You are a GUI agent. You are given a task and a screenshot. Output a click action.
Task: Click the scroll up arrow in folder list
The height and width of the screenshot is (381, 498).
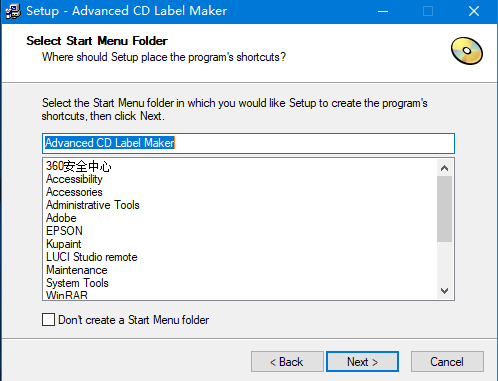tap(444, 168)
